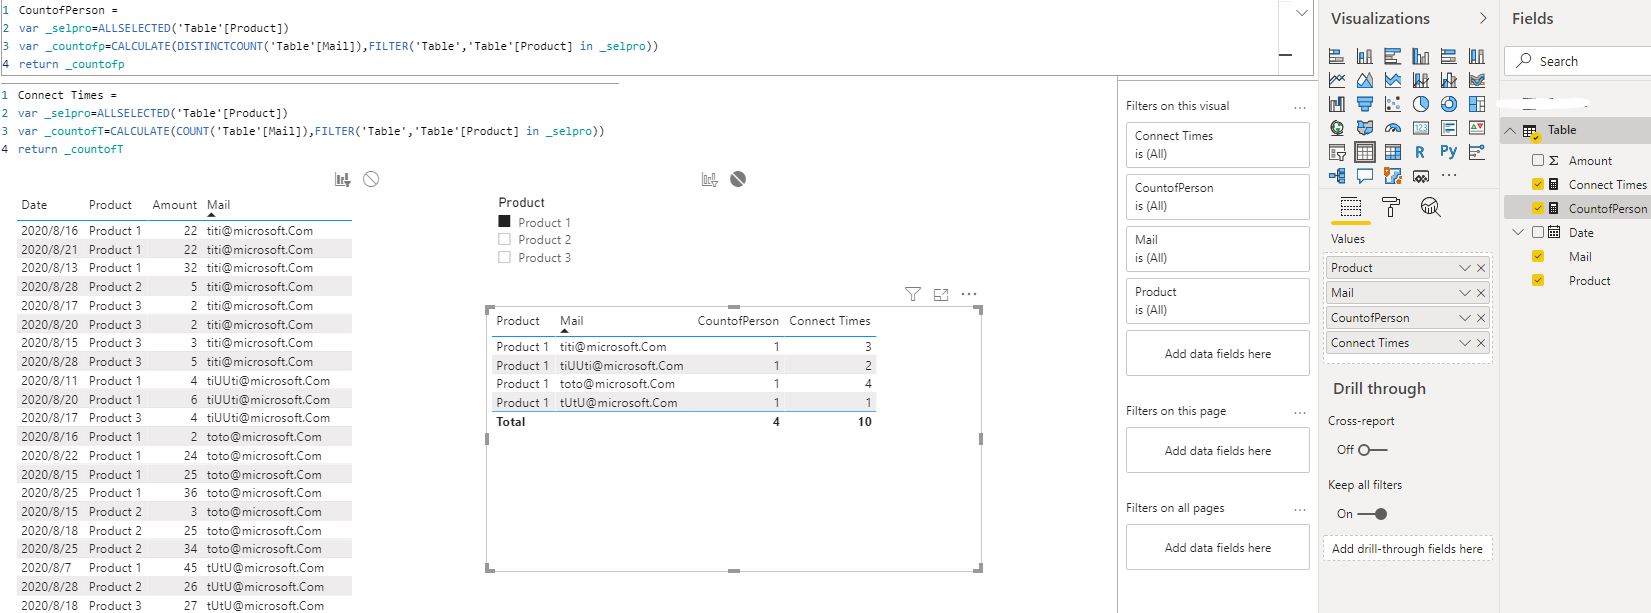
Task: Get more visuals via ellipsis
Action: [1449, 176]
